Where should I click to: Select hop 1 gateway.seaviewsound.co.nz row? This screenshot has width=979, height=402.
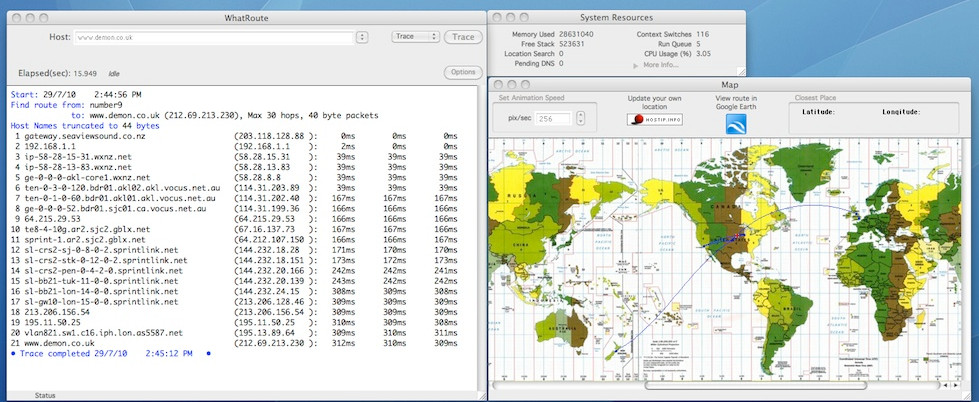point(235,135)
